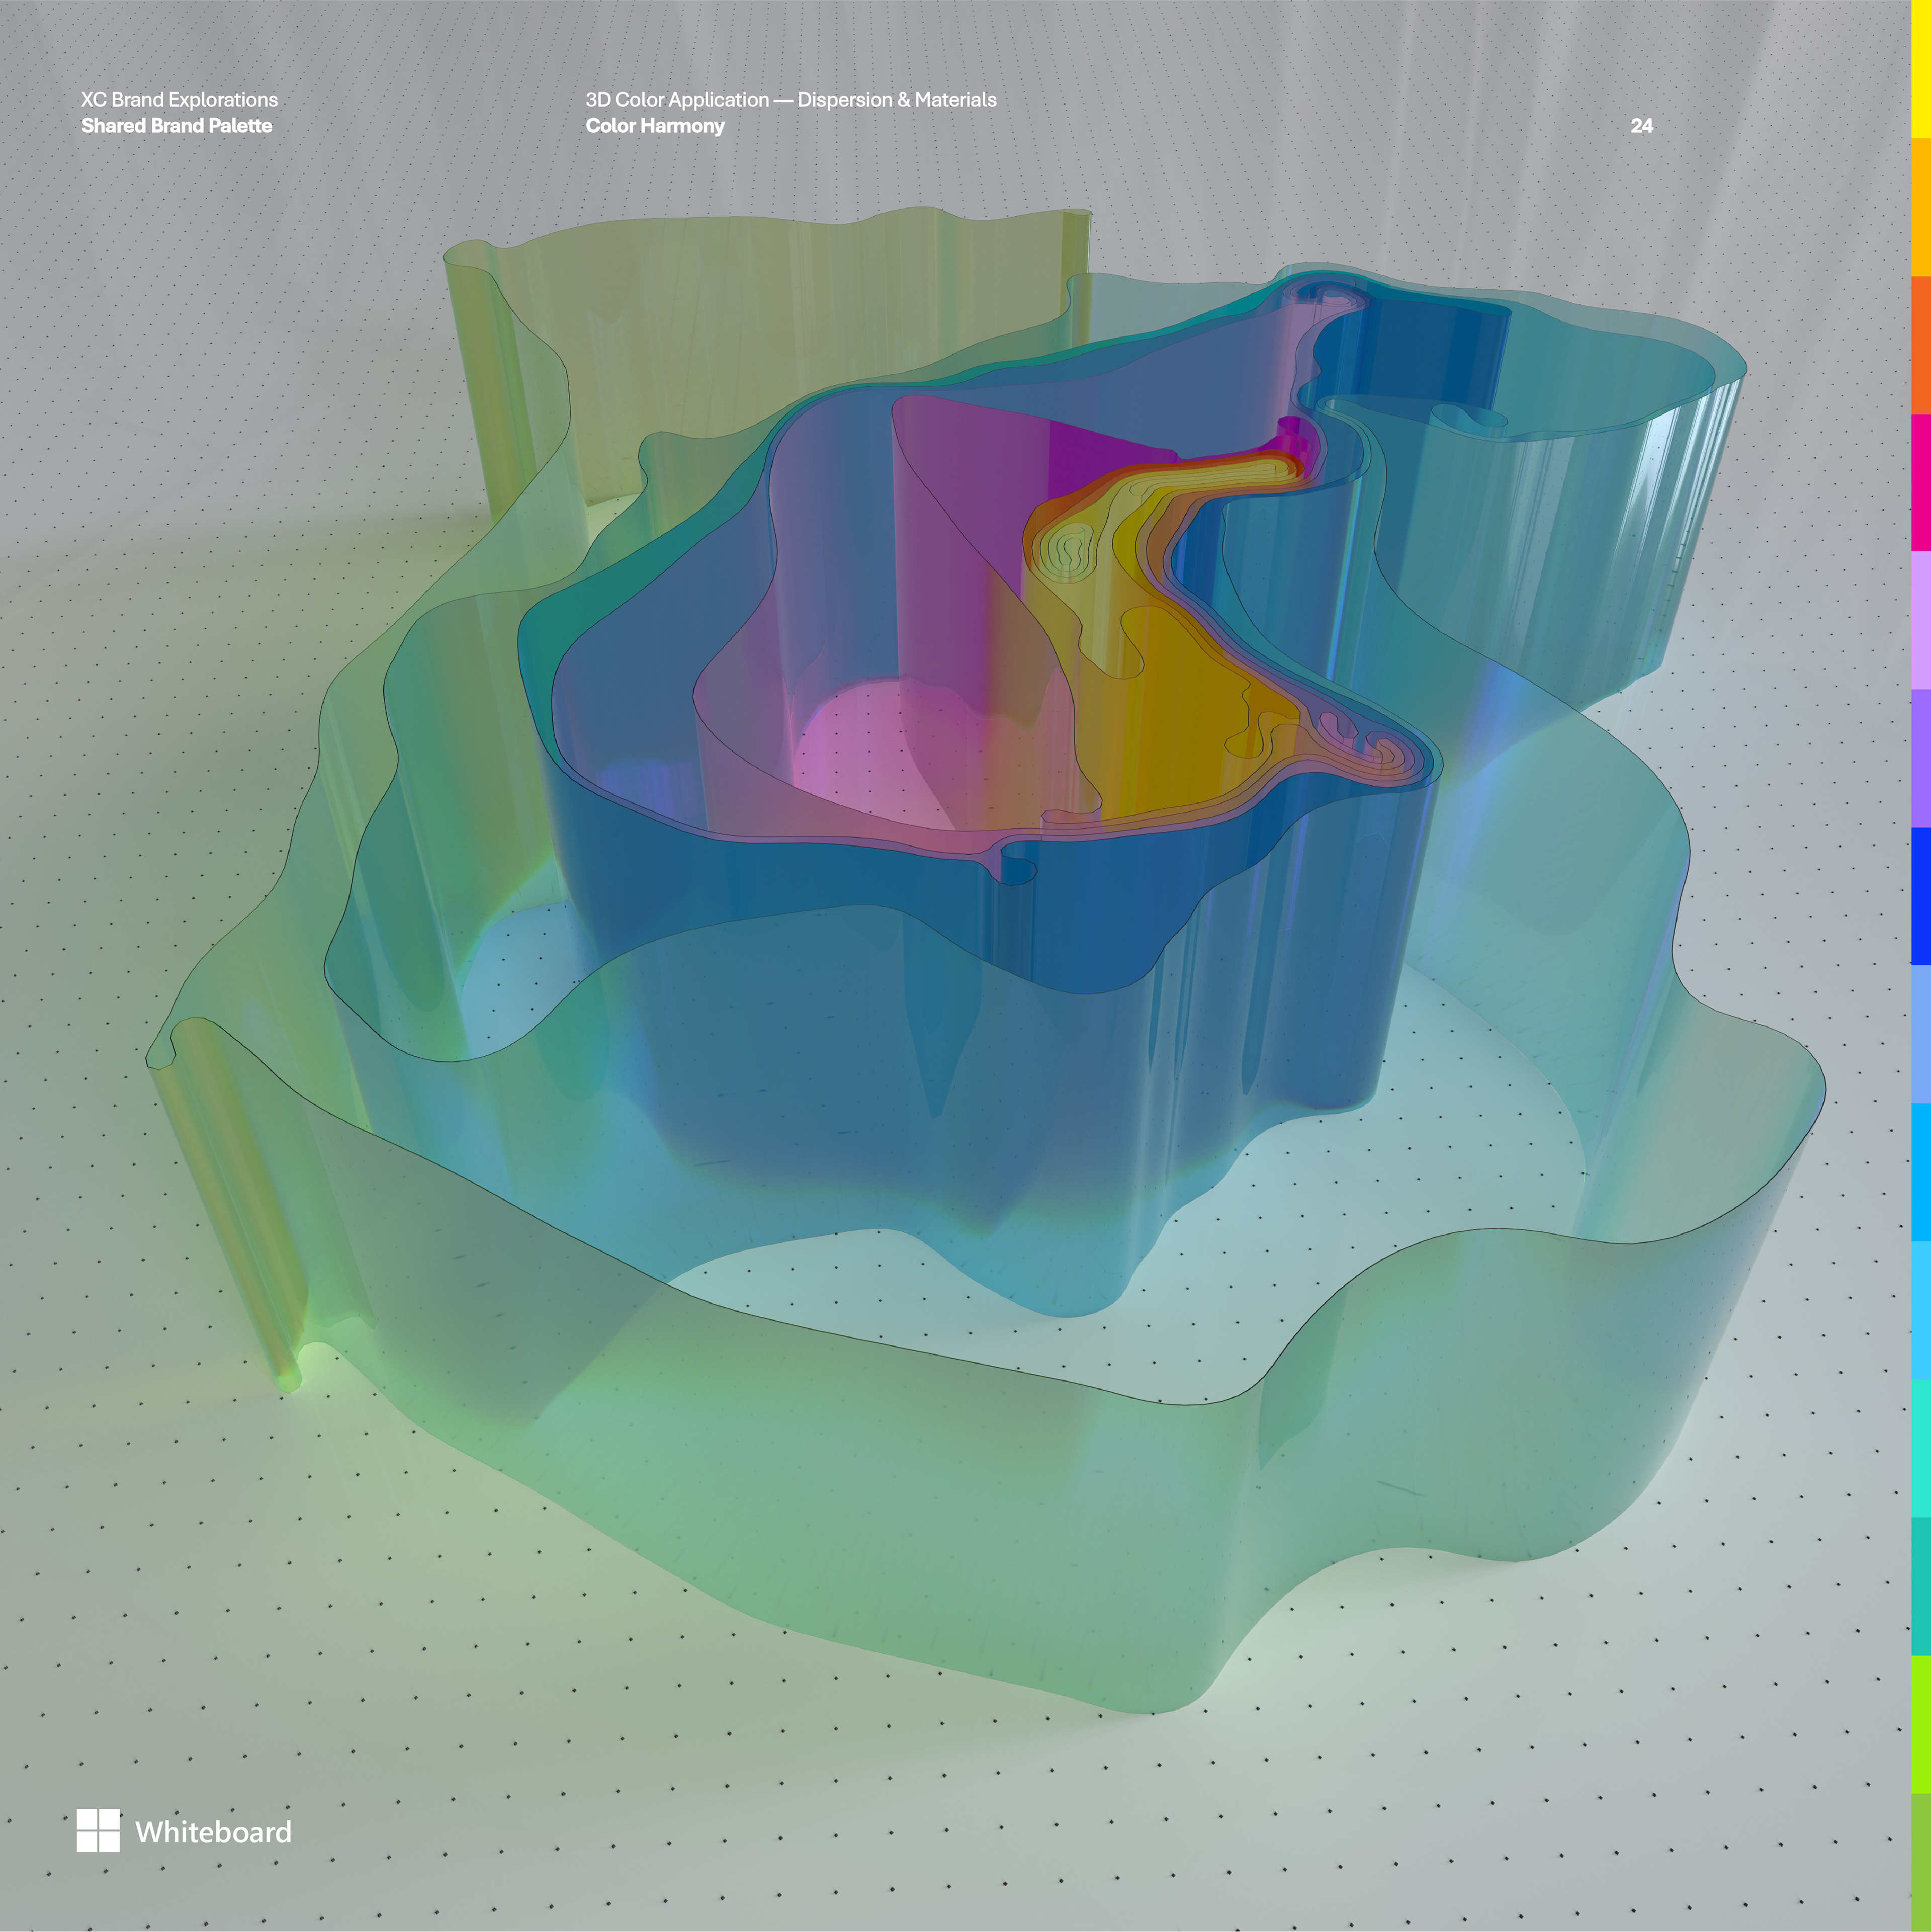This screenshot has height=1932, width=1931.
Task: Pick the turquoise aqua color swatch
Action: (x=1920, y=1448)
